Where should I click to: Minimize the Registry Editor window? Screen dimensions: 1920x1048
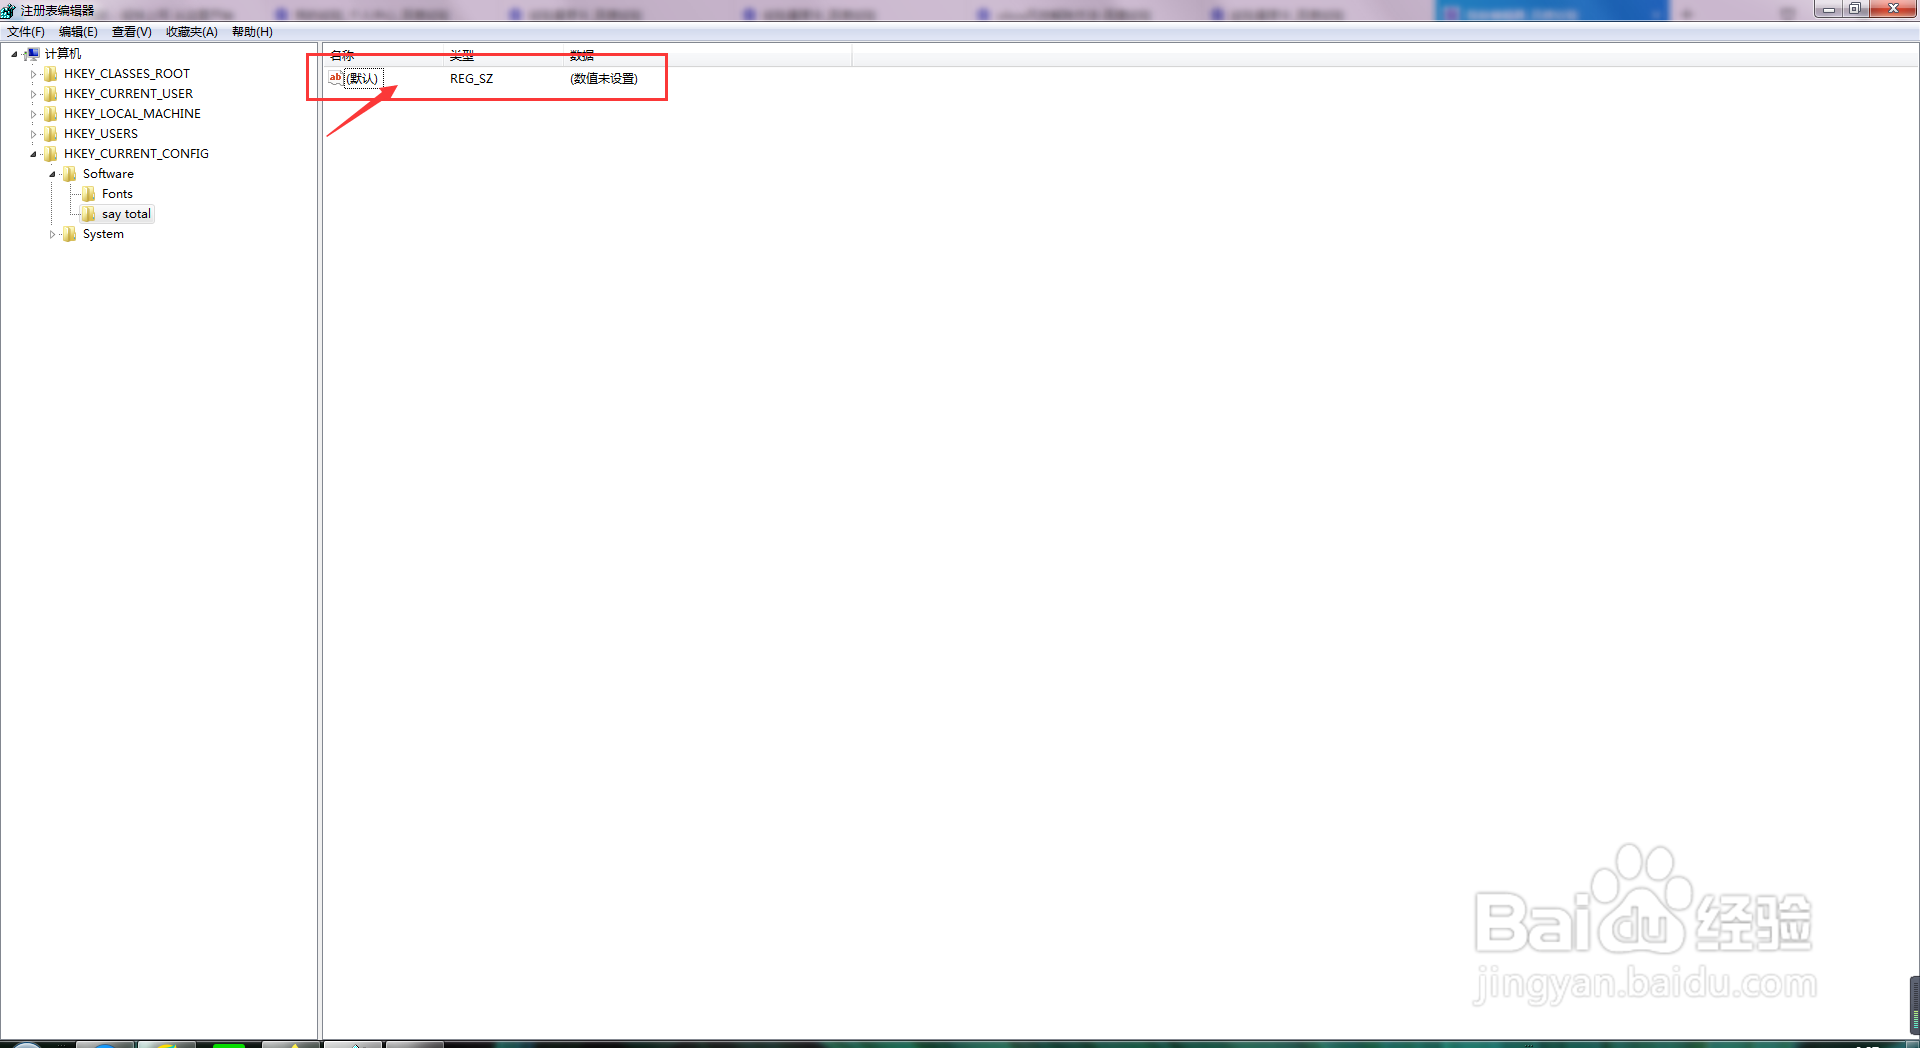(1829, 9)
